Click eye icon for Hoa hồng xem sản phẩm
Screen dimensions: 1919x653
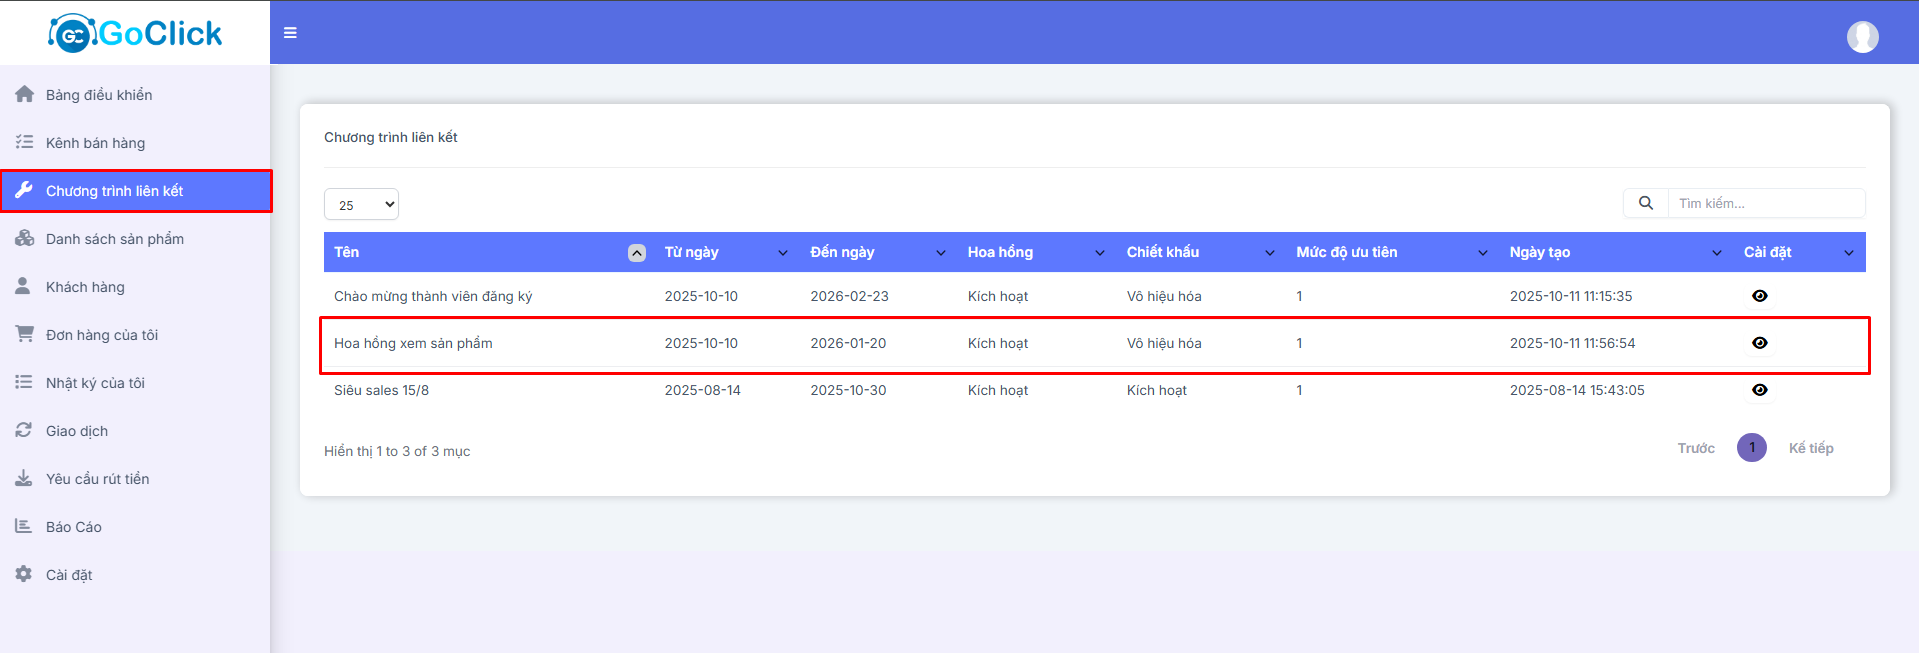tap(1759, 343)
